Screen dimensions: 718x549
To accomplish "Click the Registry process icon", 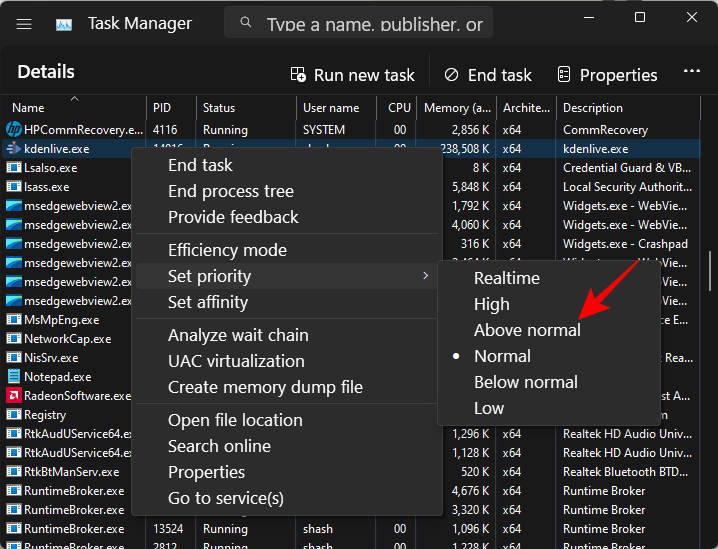I will [x=14, y=415].
